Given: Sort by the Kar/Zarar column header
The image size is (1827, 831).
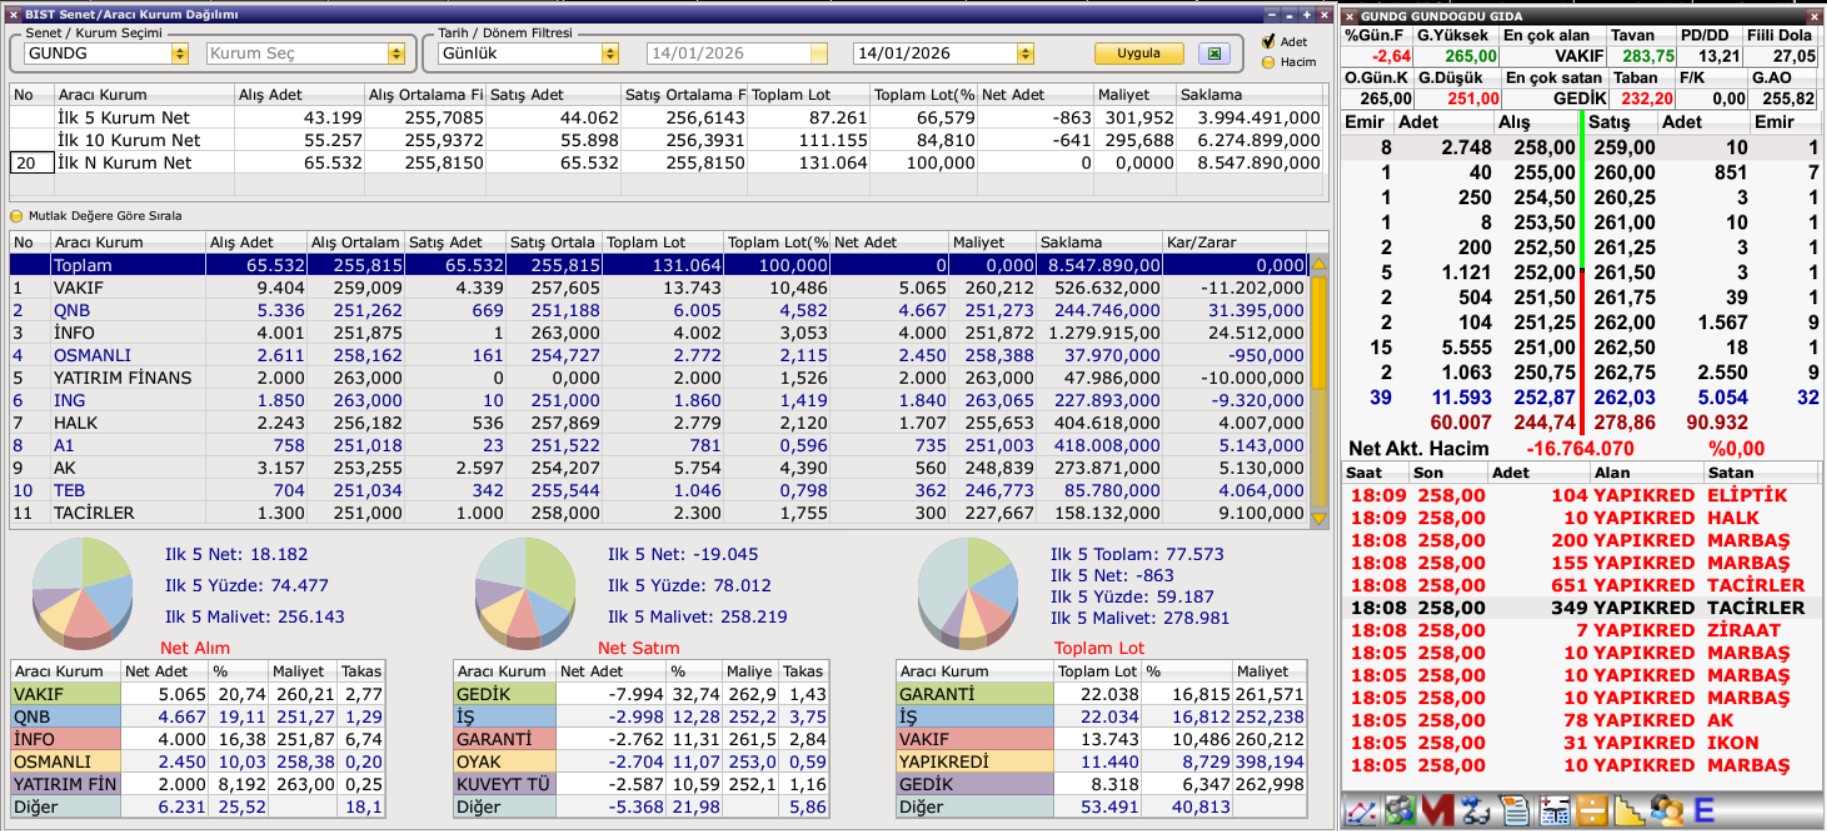Looking at the screenshot, I should click(1233, 242).
